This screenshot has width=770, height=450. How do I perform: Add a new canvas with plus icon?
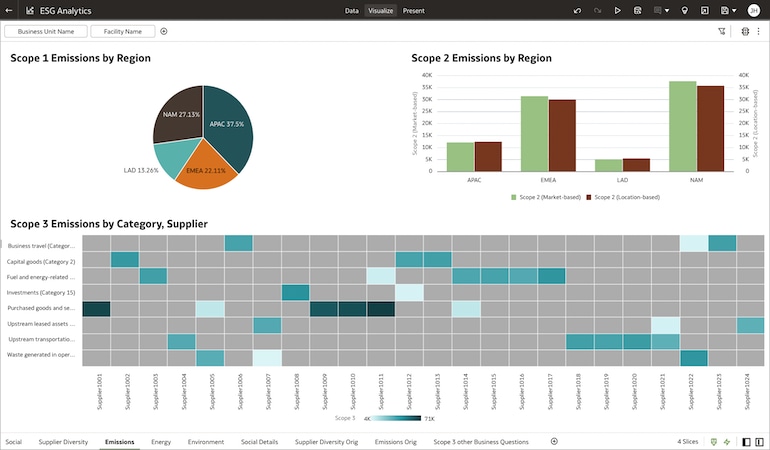pyautogui.click(x=554, y=441)
